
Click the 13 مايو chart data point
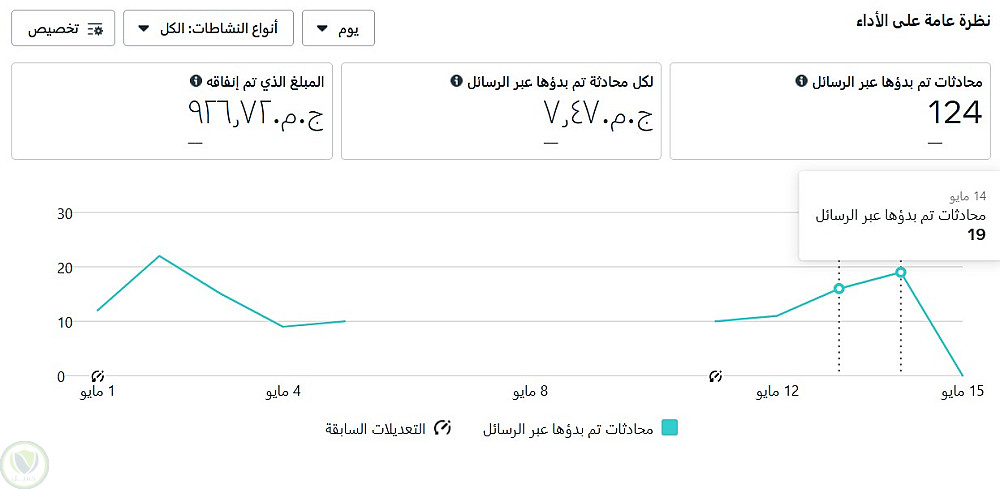(839, 289)
